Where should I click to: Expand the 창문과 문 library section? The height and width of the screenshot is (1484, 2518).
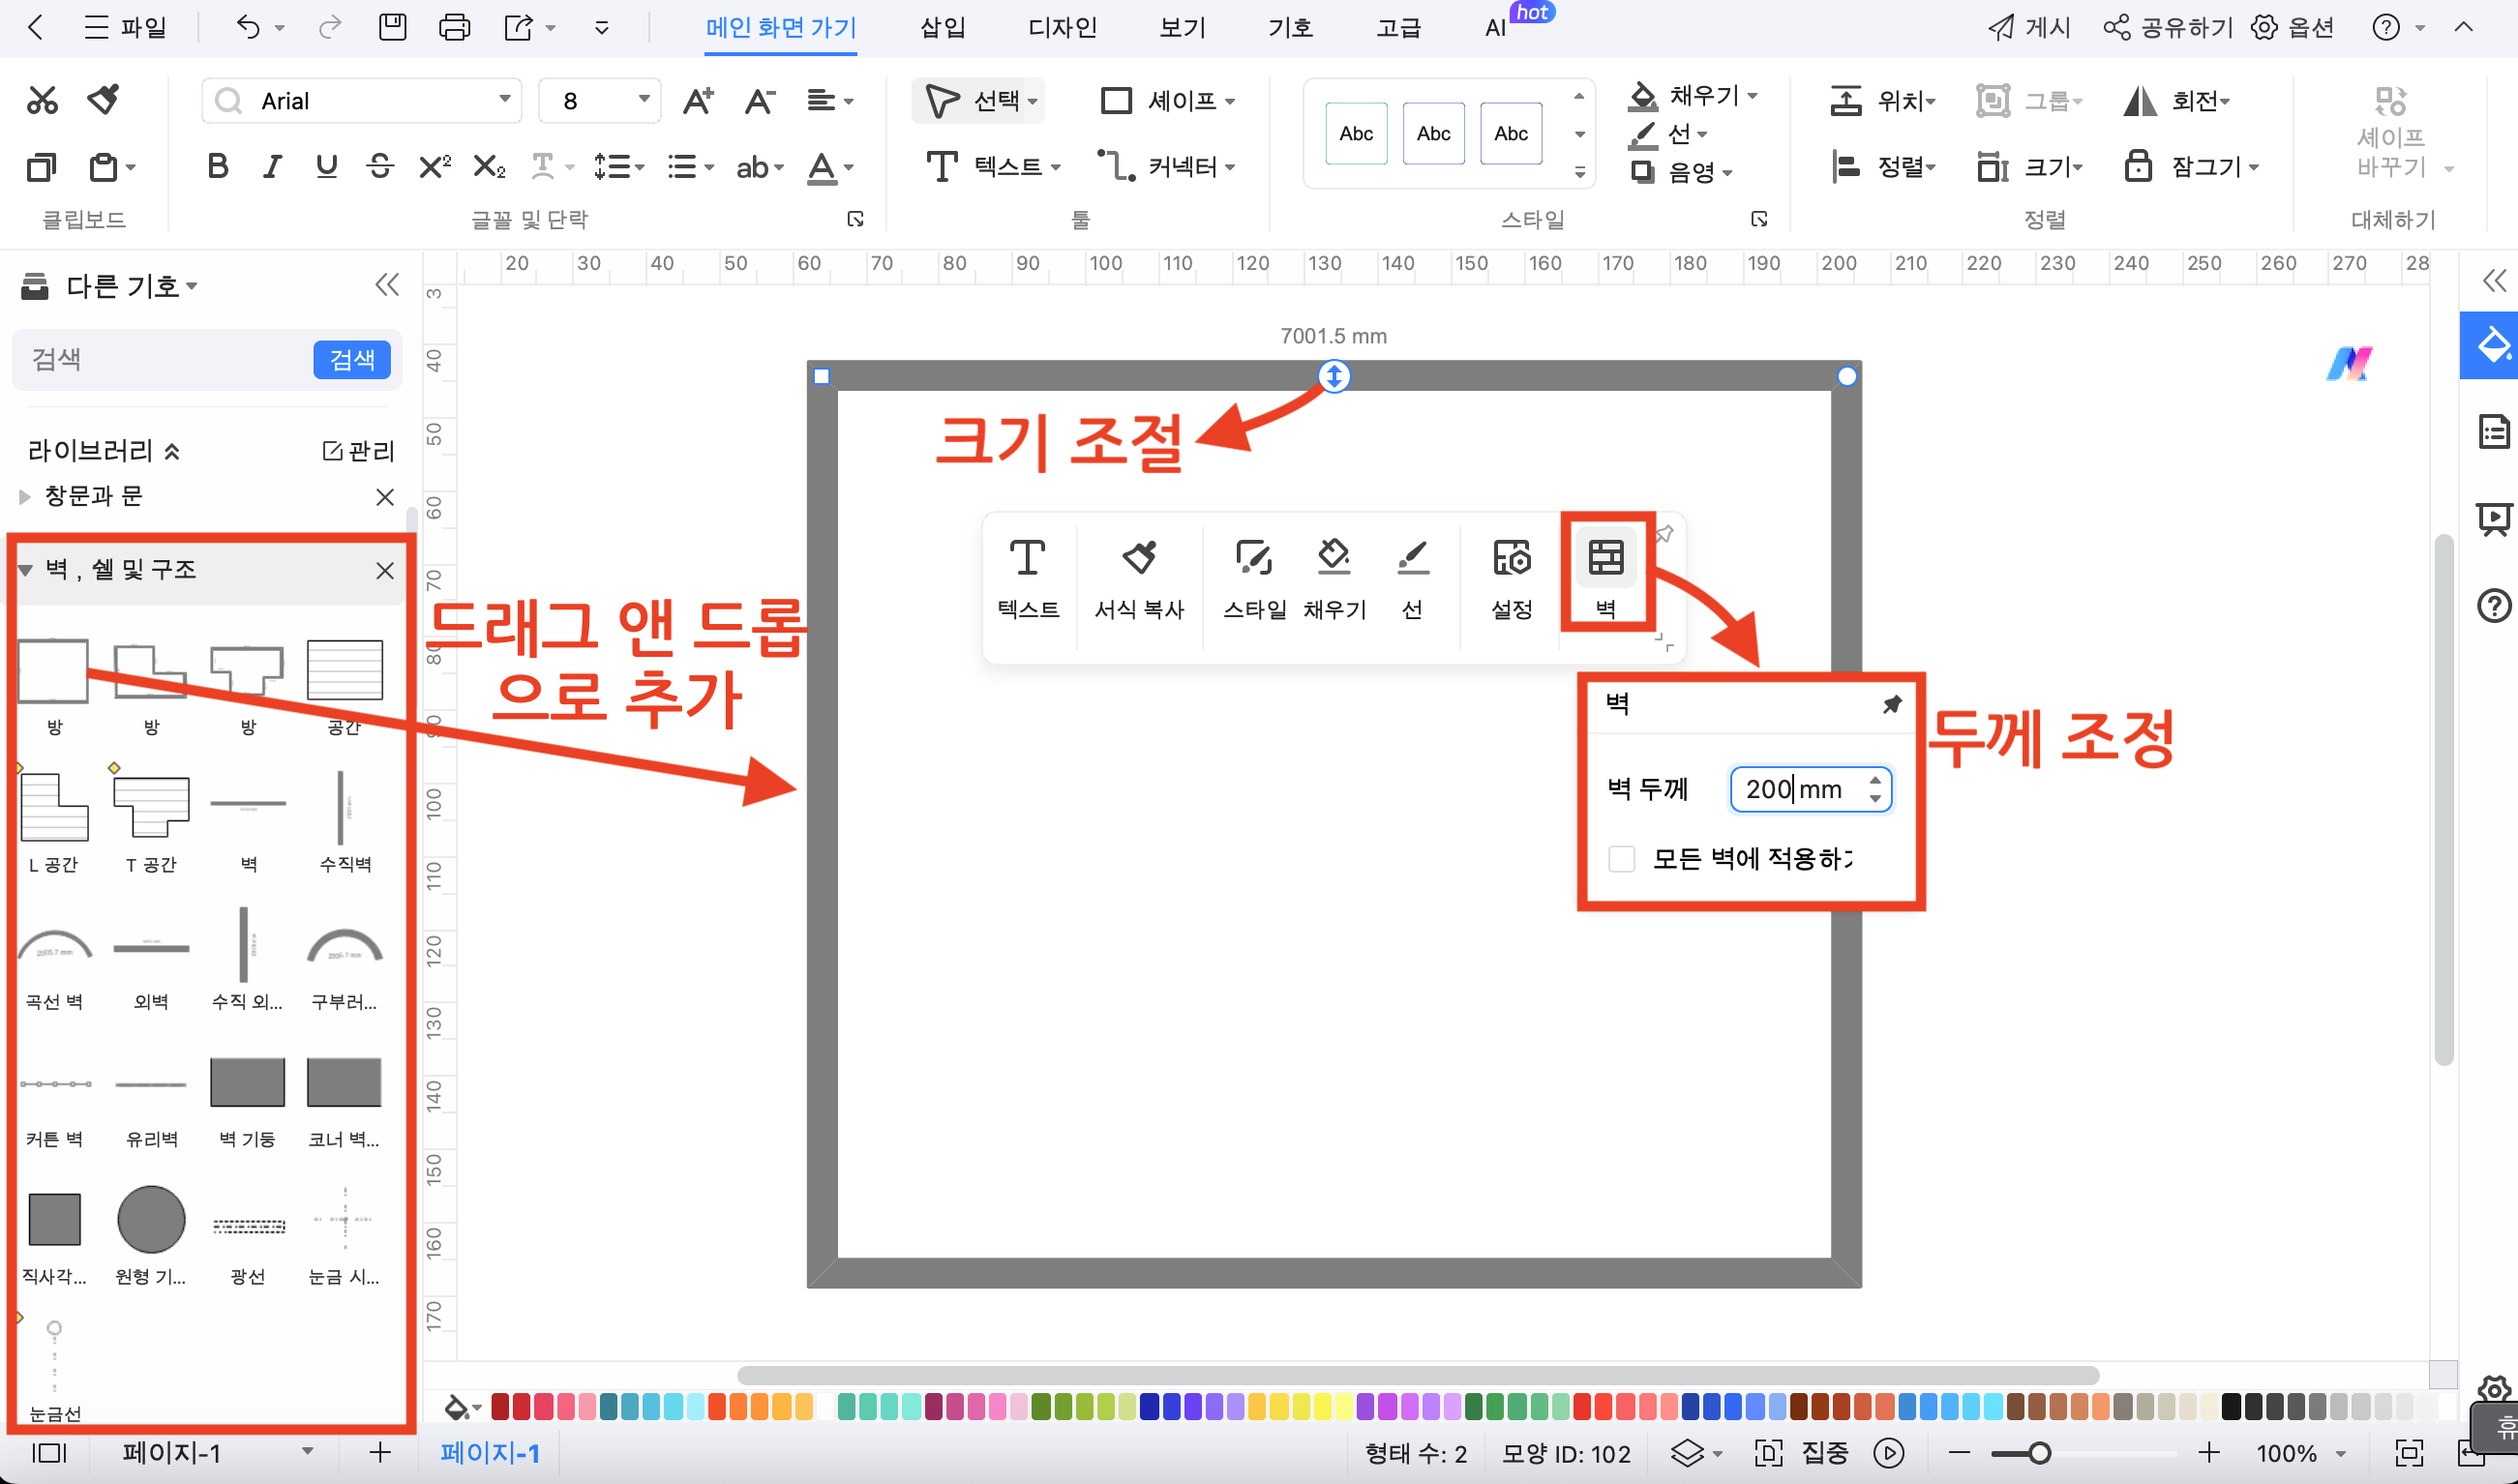pos(25,497)
